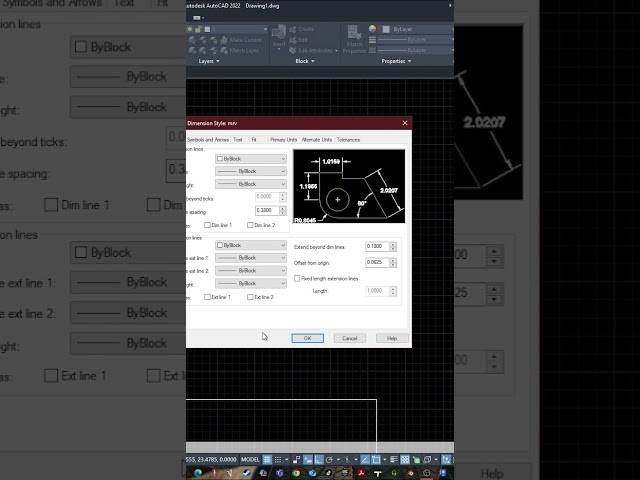
Task: Toggle dynamic input icon in the status bar
Action: 308,460
